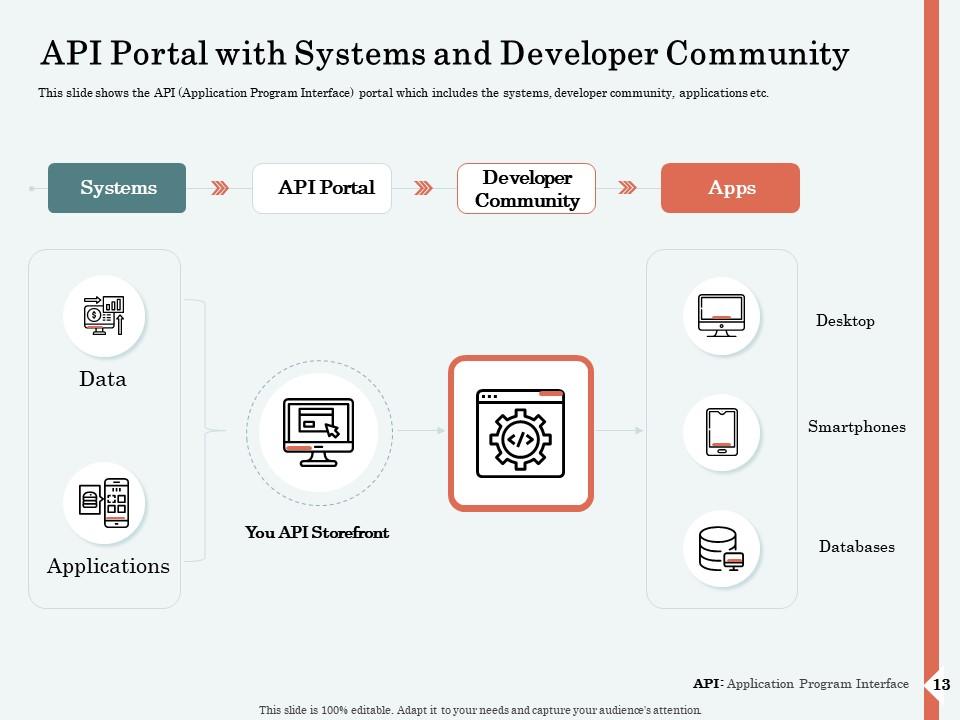Click the slide description subtitle text
The image size is (960, 720).
pyautogui.click(x=403, y=93)
